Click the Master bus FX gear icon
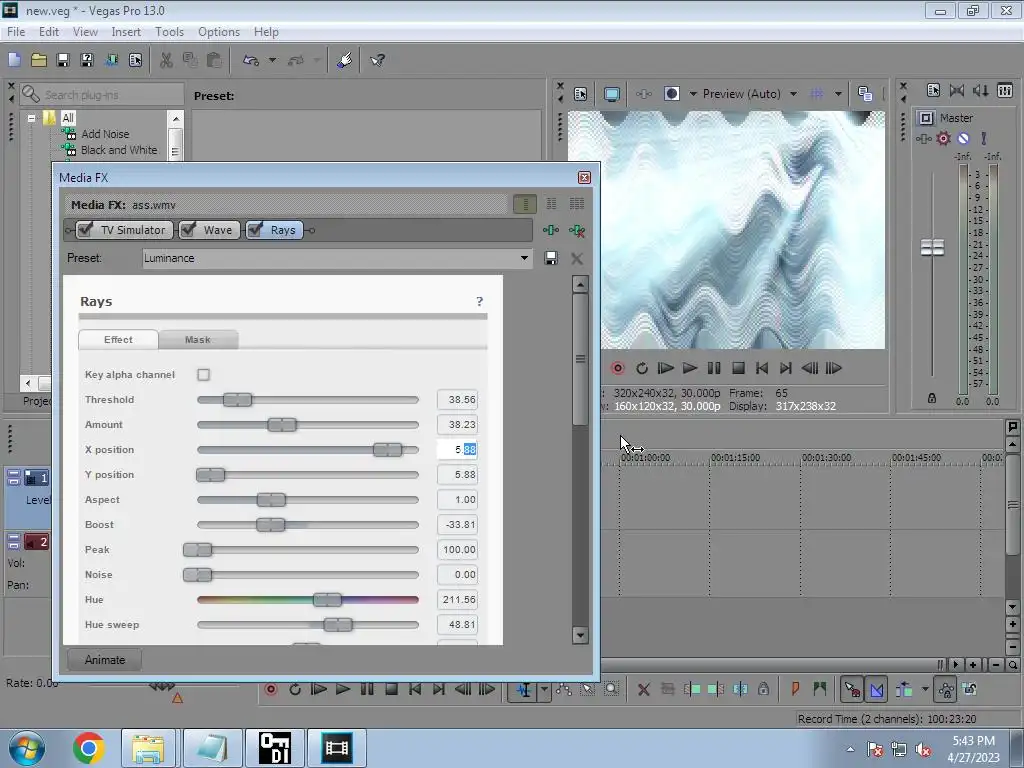Viewport: 1024px width, 768px height. (943, 138)
